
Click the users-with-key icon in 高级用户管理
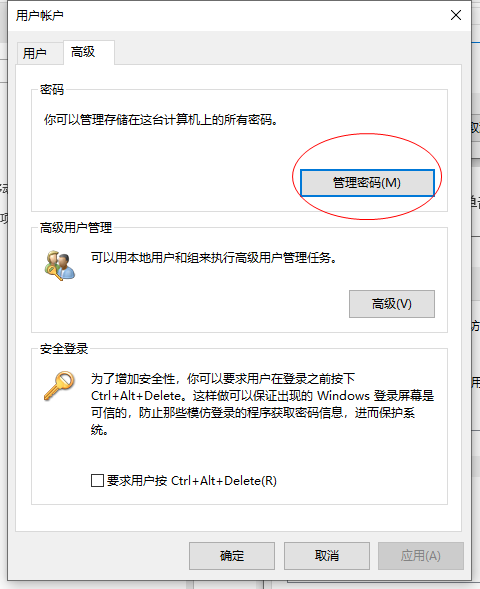click(60, 266)
